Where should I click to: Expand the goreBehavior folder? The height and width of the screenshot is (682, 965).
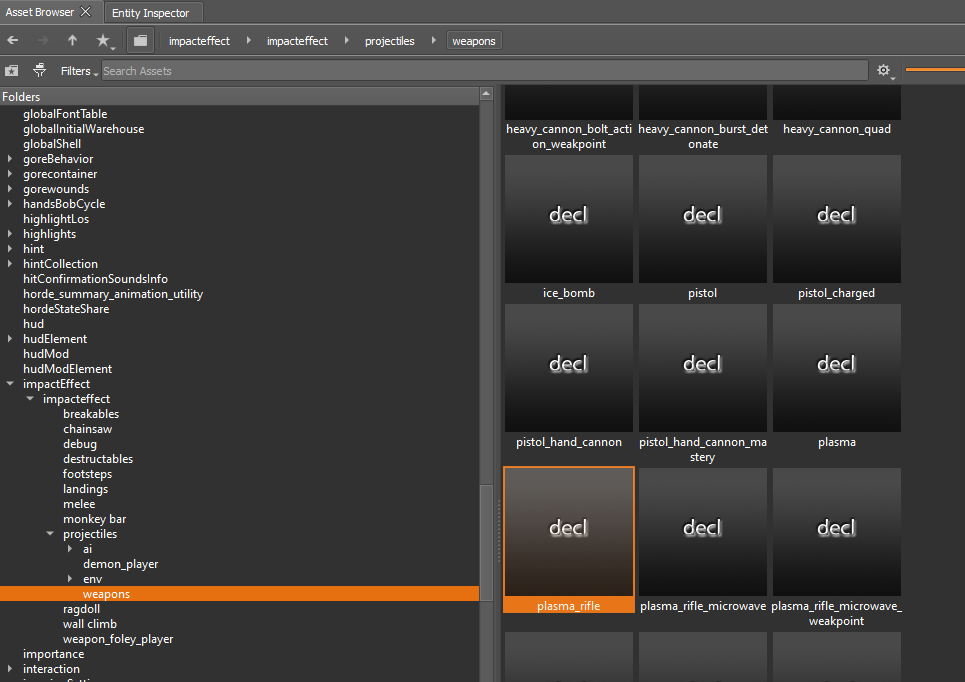(10, 159)
